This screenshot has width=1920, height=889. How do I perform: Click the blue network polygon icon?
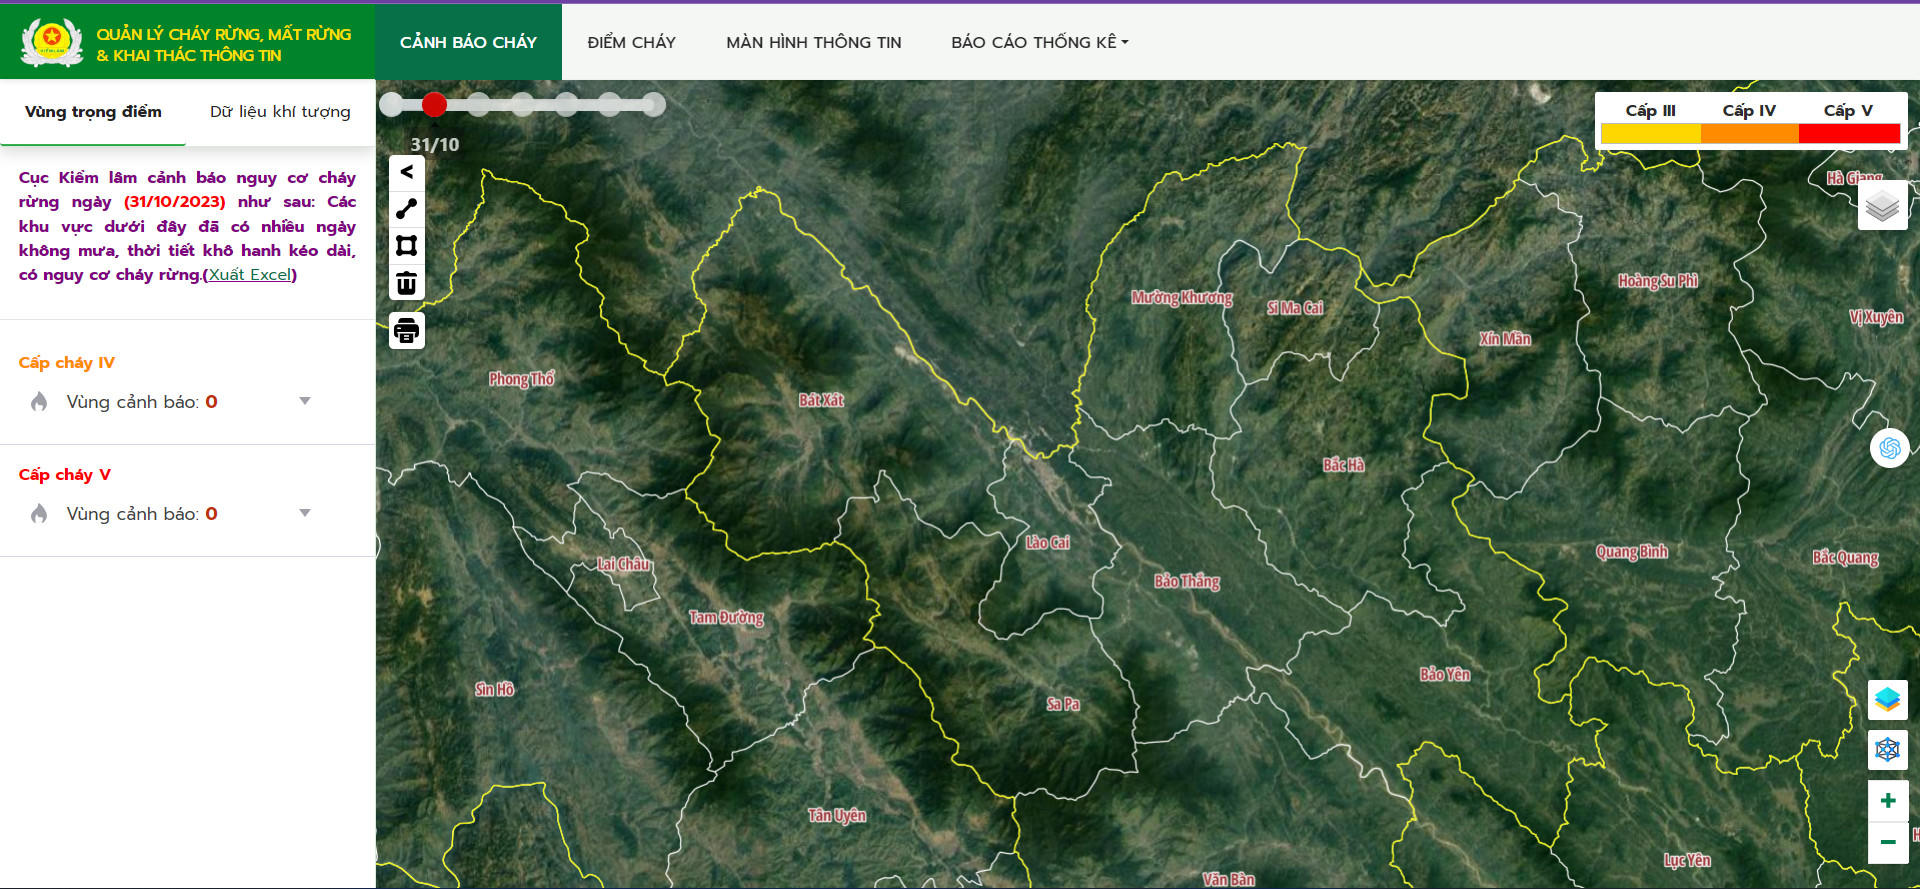[x=1887, y=749]
